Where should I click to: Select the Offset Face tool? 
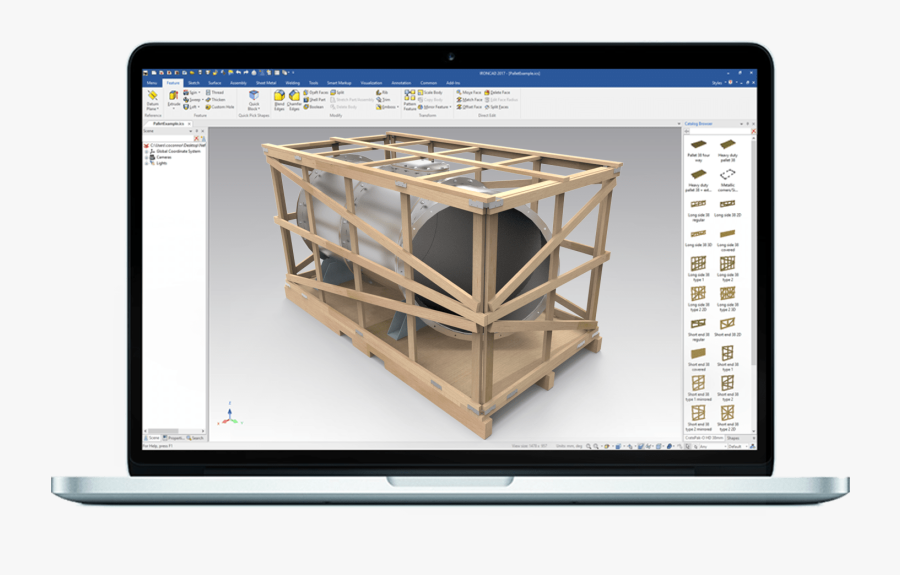tap(471, 107)
